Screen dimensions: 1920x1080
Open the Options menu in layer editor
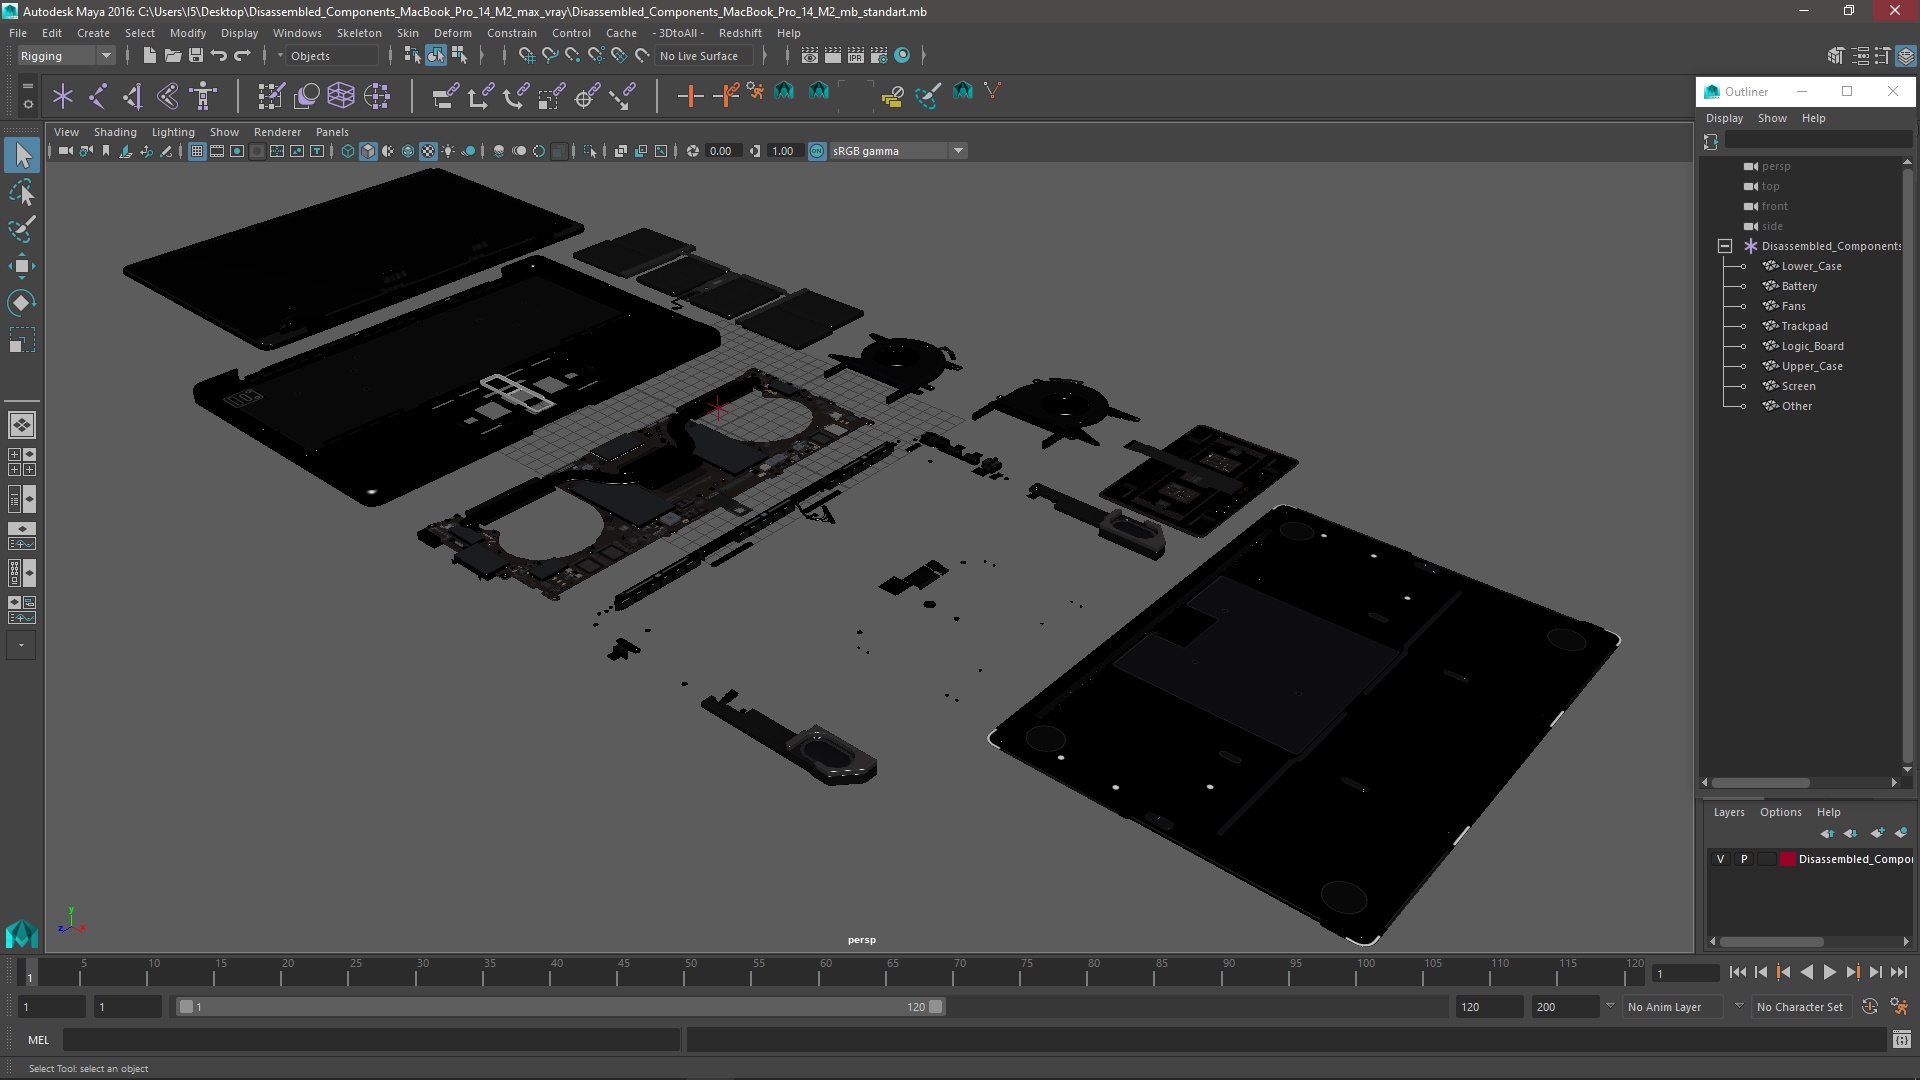(x=1780, y=812)
